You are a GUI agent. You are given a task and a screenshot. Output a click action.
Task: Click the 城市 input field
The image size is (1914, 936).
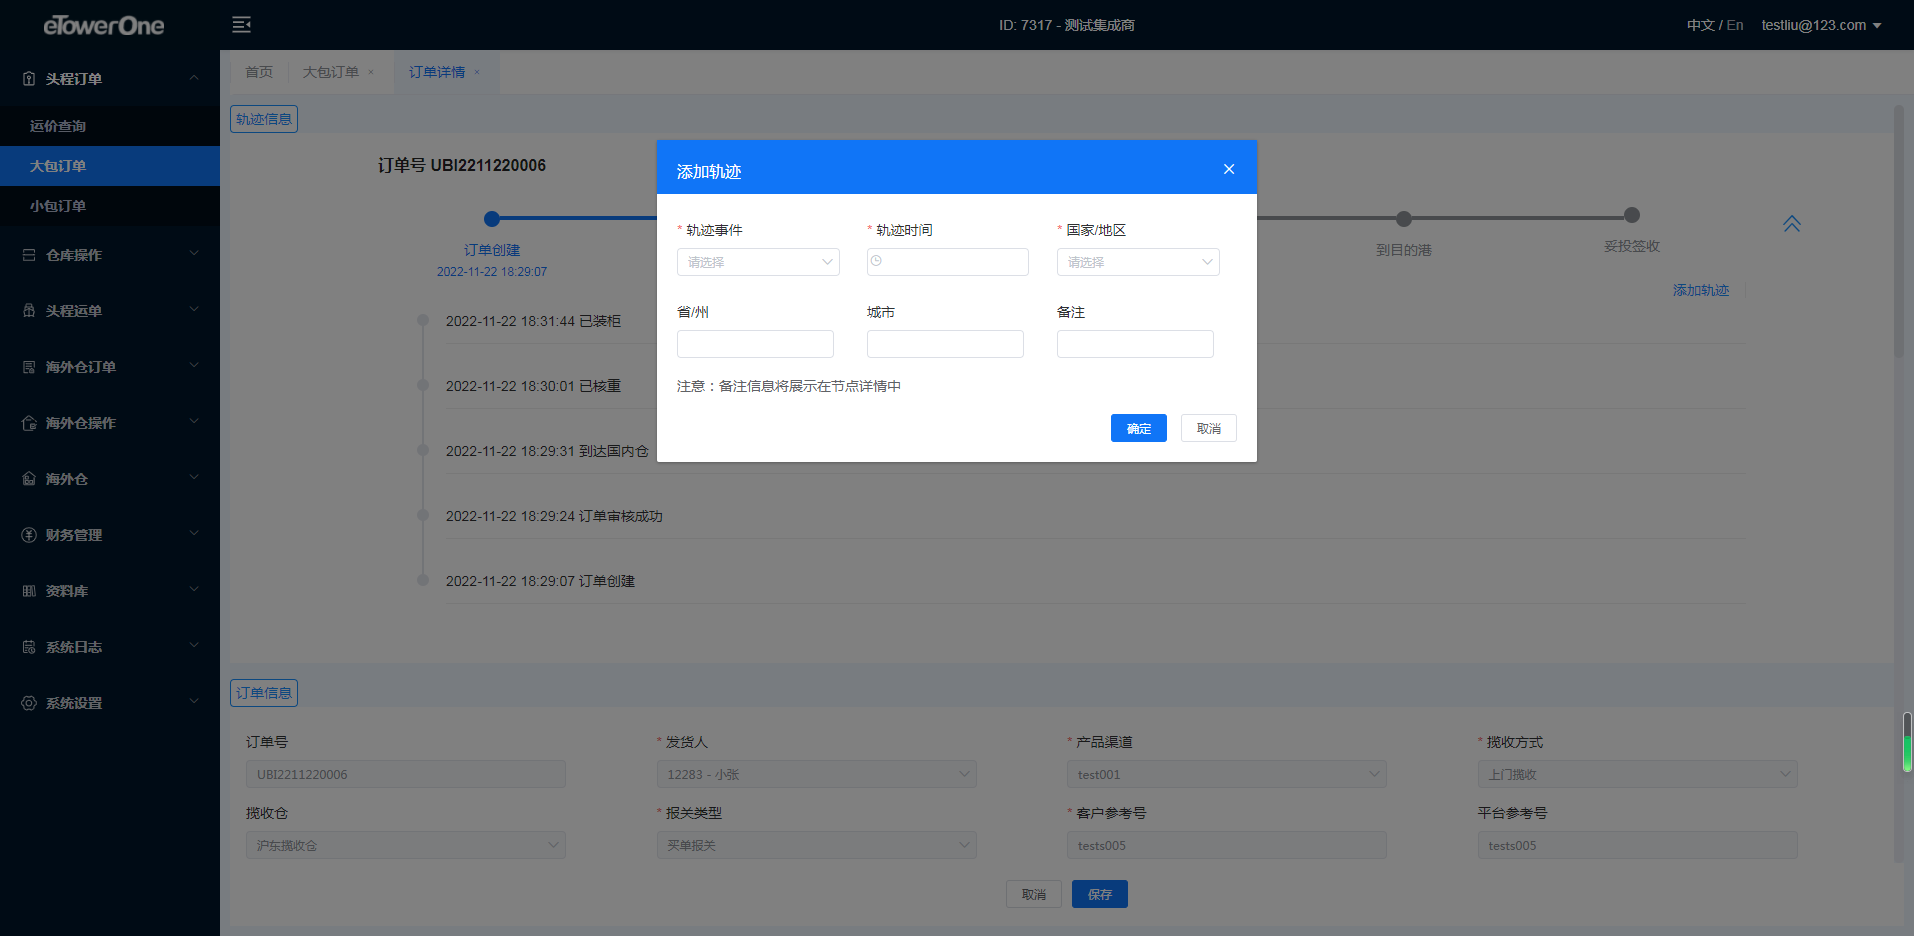pos(944,344)
